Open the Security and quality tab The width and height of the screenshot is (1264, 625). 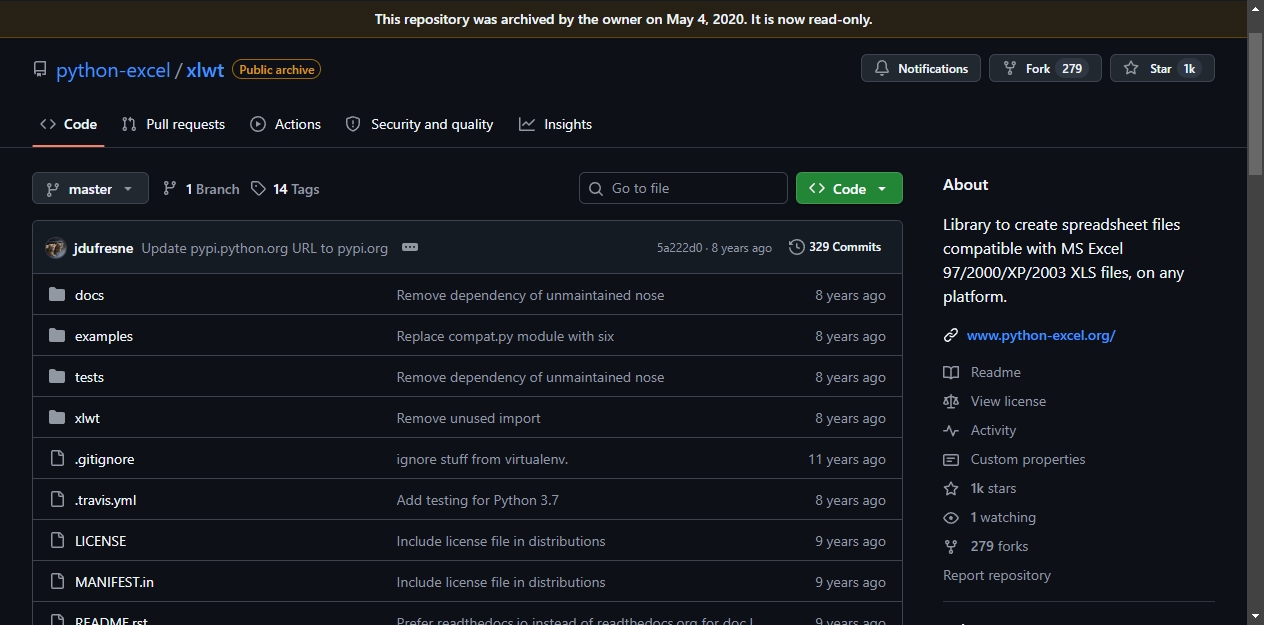click(x=419, y=124)
